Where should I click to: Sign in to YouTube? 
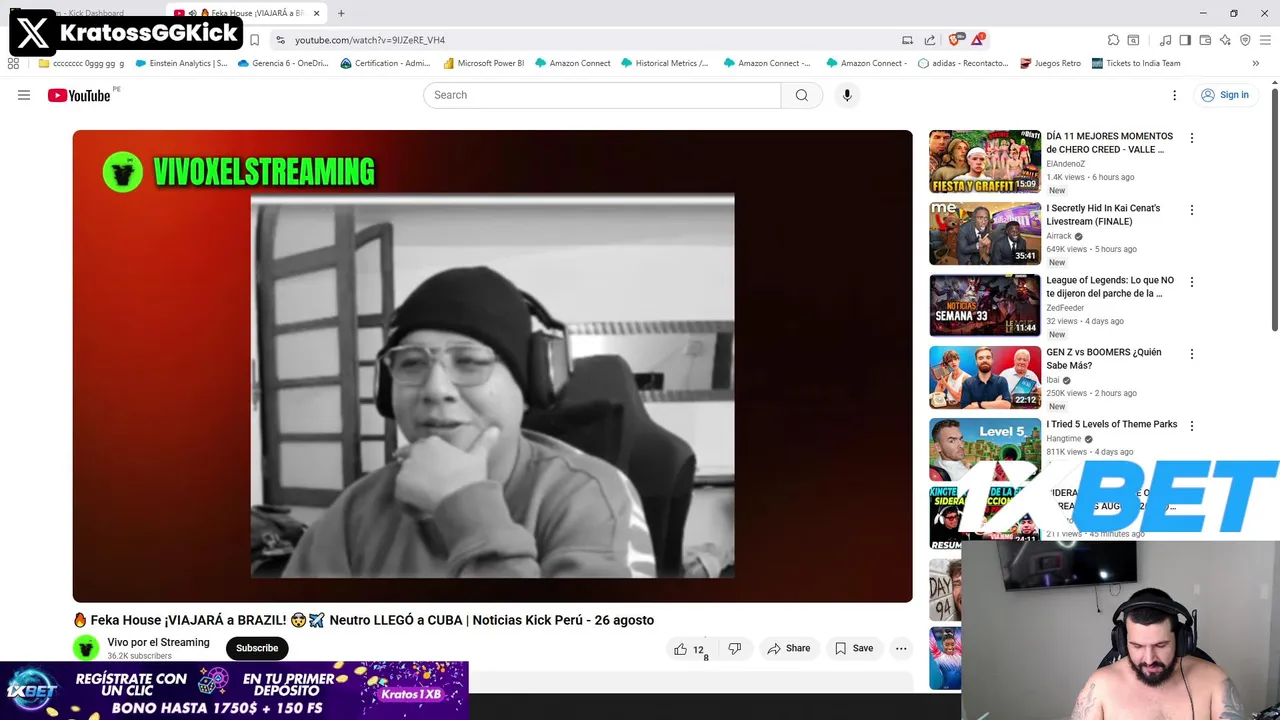[1225, 95]
